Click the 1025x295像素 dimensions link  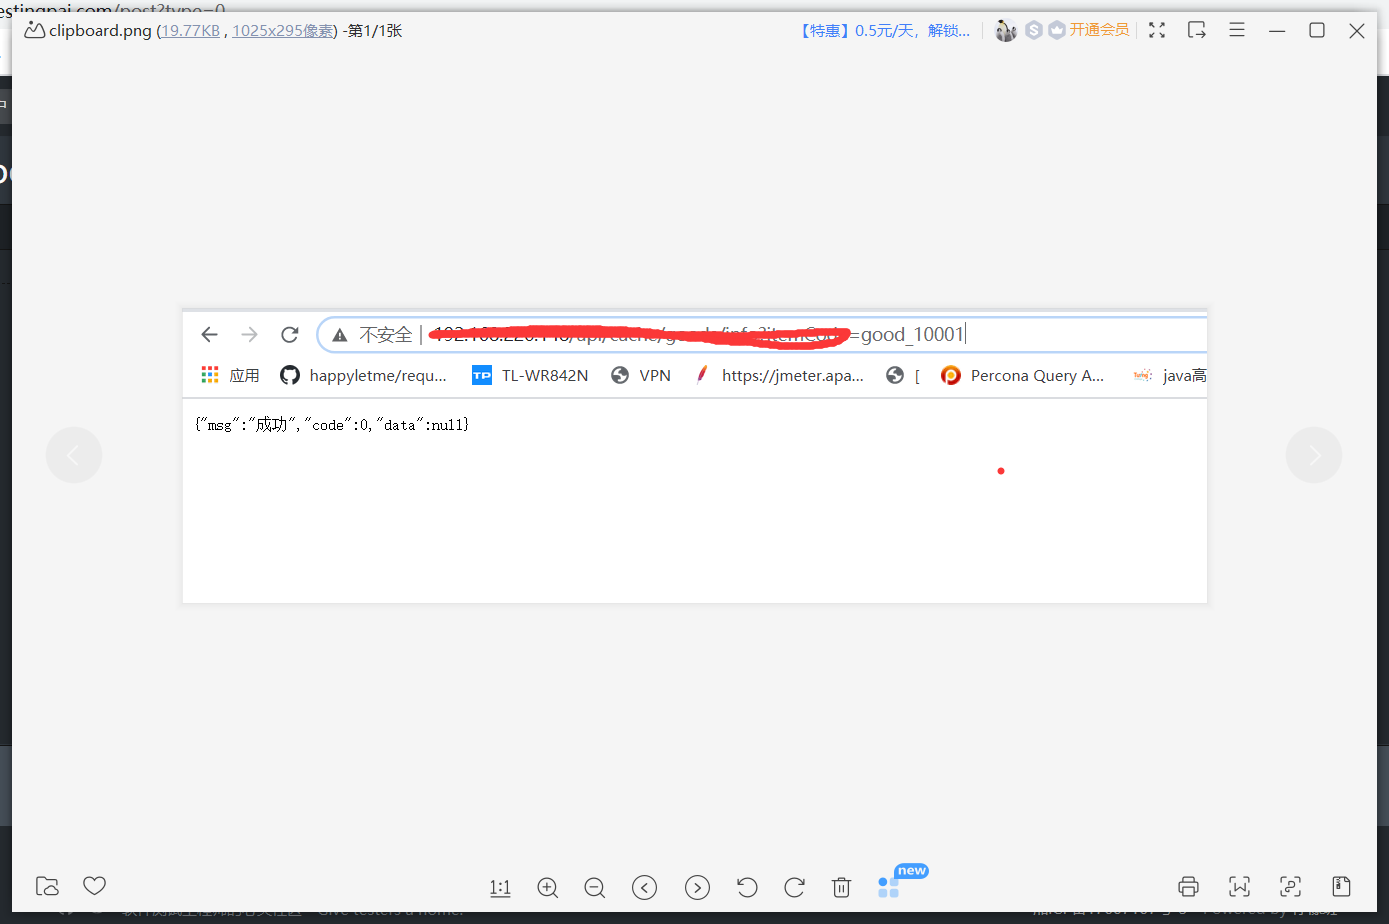(283, 31)
